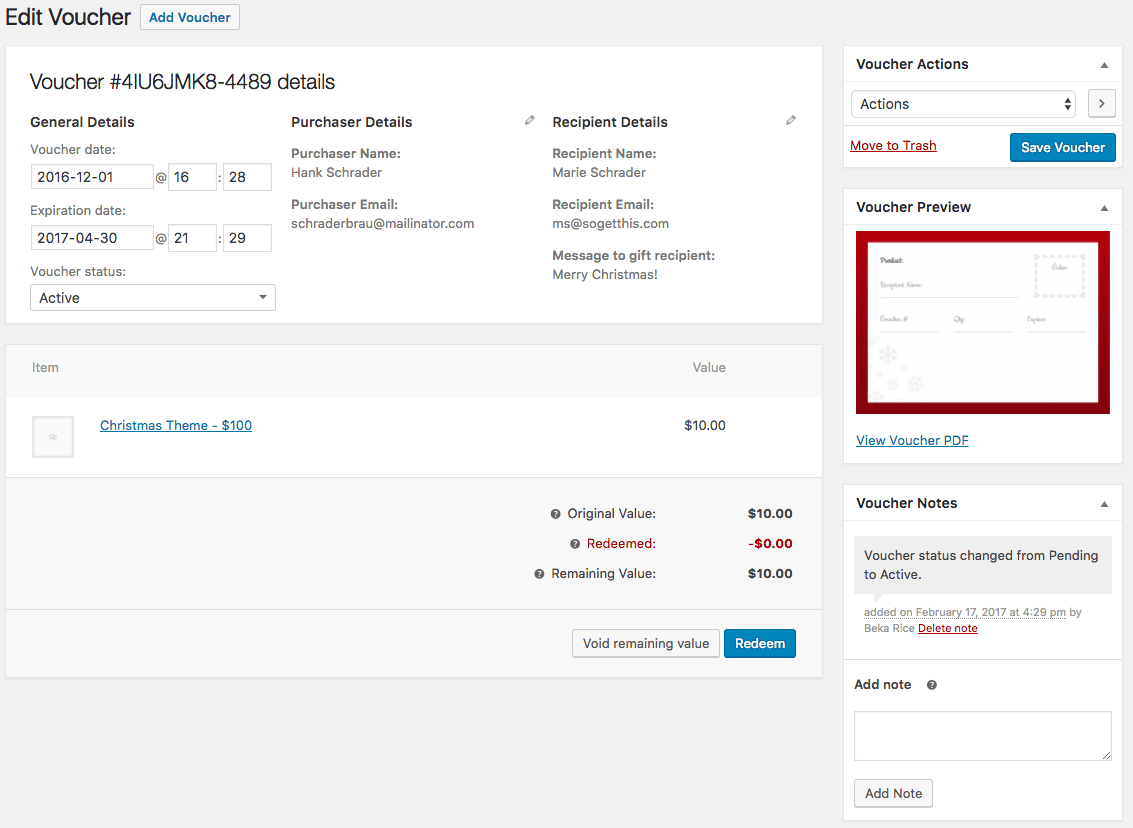Open help tooltip next to Remaining Value

[x=538, y=573]
